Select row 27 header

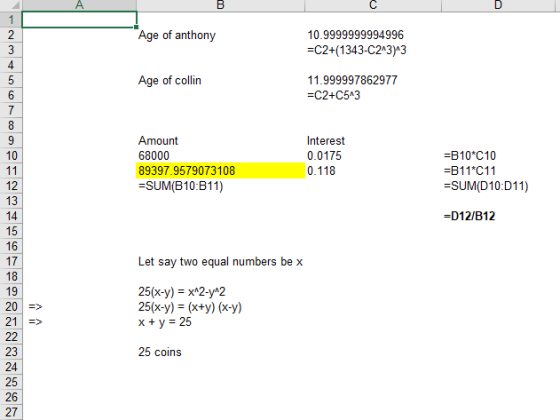[x=11, y=412]
